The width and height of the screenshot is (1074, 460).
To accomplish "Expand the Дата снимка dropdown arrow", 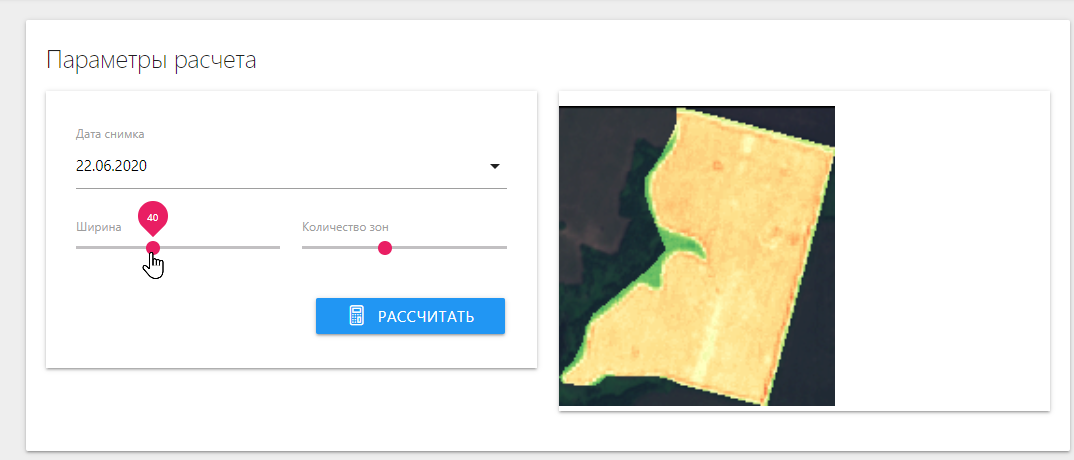I will [494, 166].
